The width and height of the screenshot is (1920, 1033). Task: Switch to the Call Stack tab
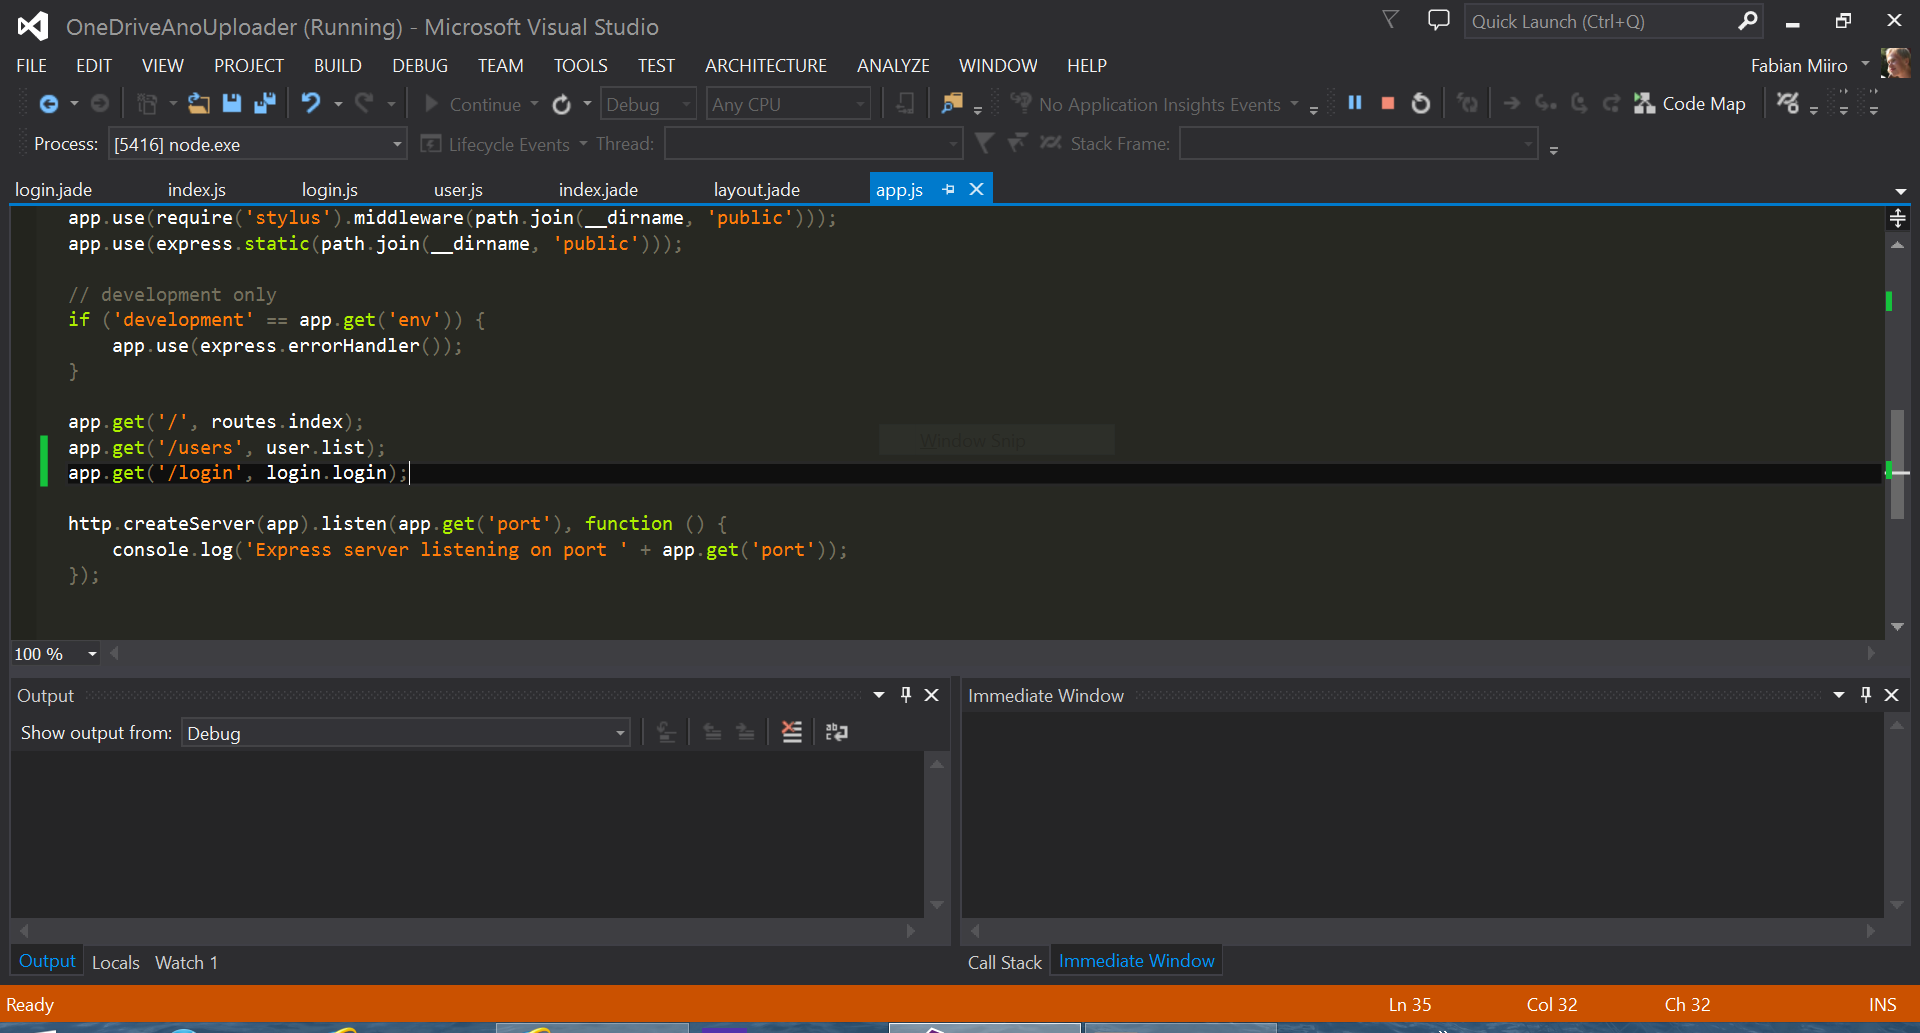pos(1005,962)
